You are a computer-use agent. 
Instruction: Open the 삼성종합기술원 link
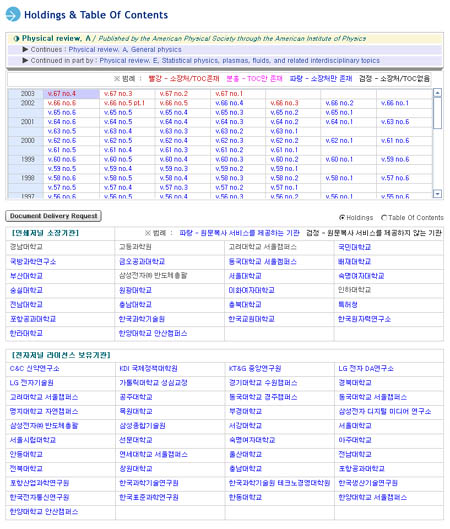click(x=142, y=426)
